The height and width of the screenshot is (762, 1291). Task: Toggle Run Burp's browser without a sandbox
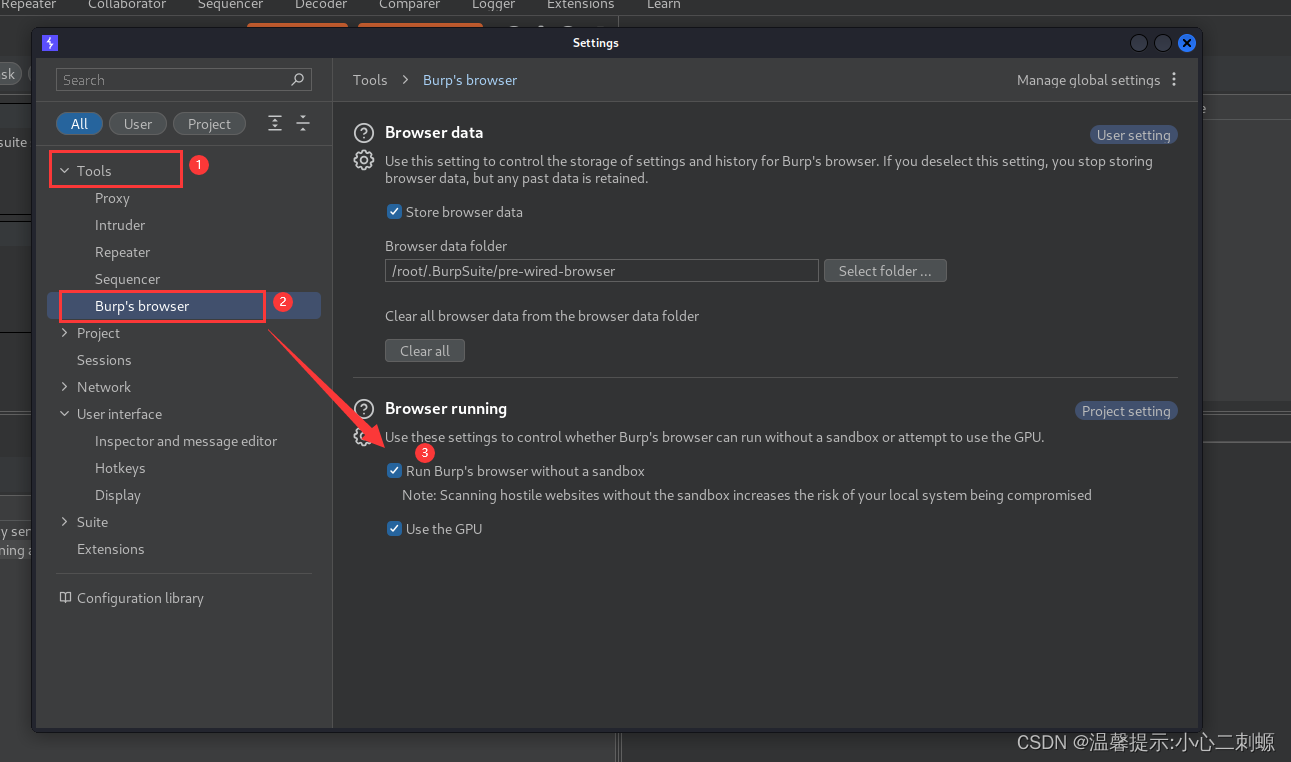[394, 471]
